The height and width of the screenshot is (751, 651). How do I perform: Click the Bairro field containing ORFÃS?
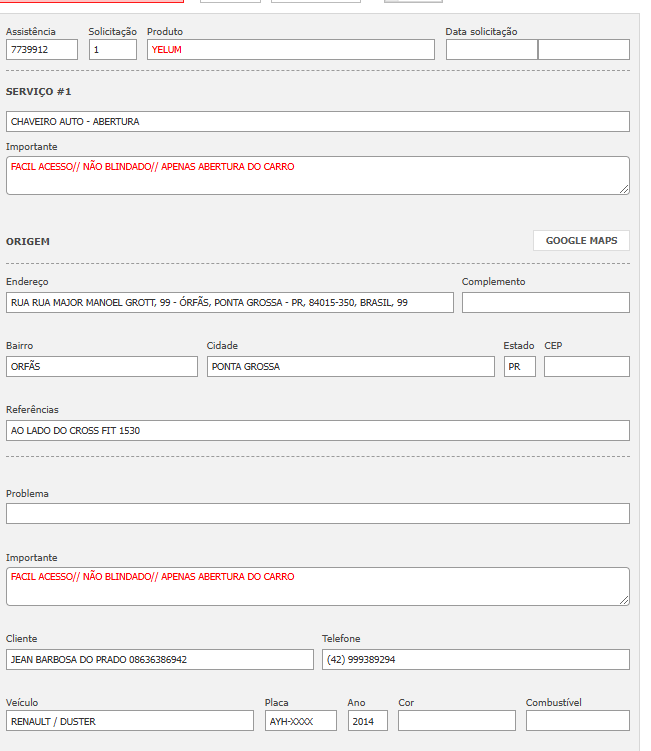(x=101, y=367)
